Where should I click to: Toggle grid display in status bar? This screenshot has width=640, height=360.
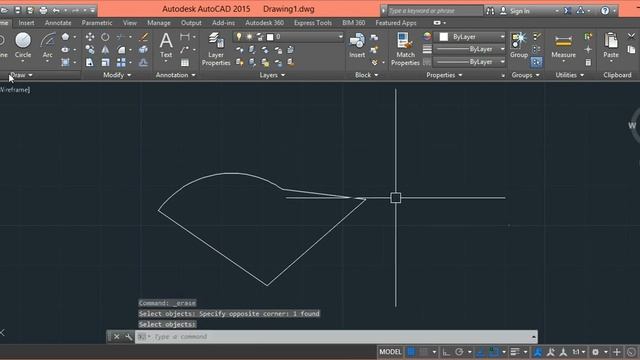411,352
